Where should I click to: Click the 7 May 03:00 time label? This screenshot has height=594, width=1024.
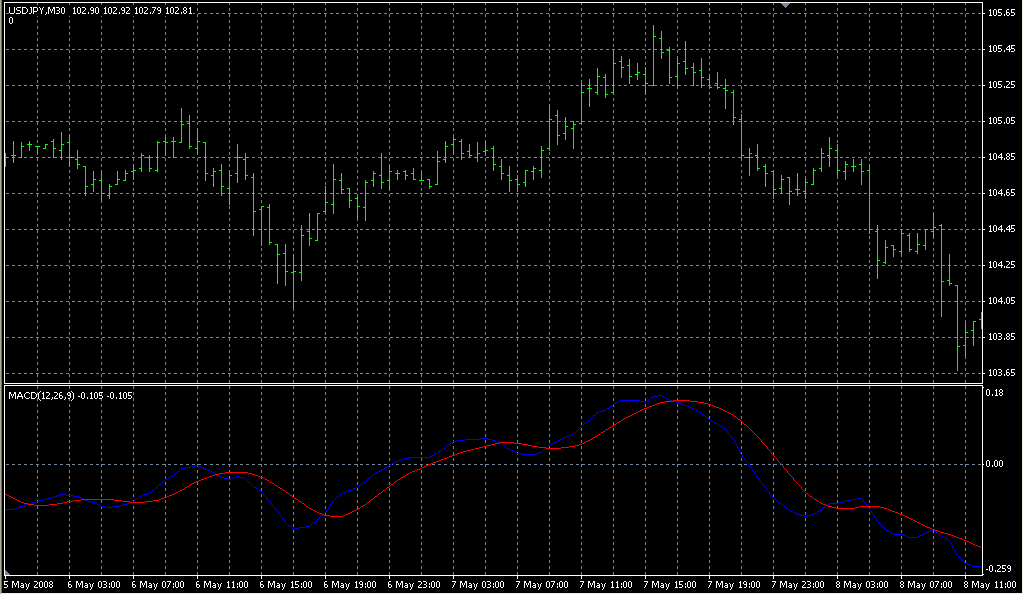[x=478, y=584]
